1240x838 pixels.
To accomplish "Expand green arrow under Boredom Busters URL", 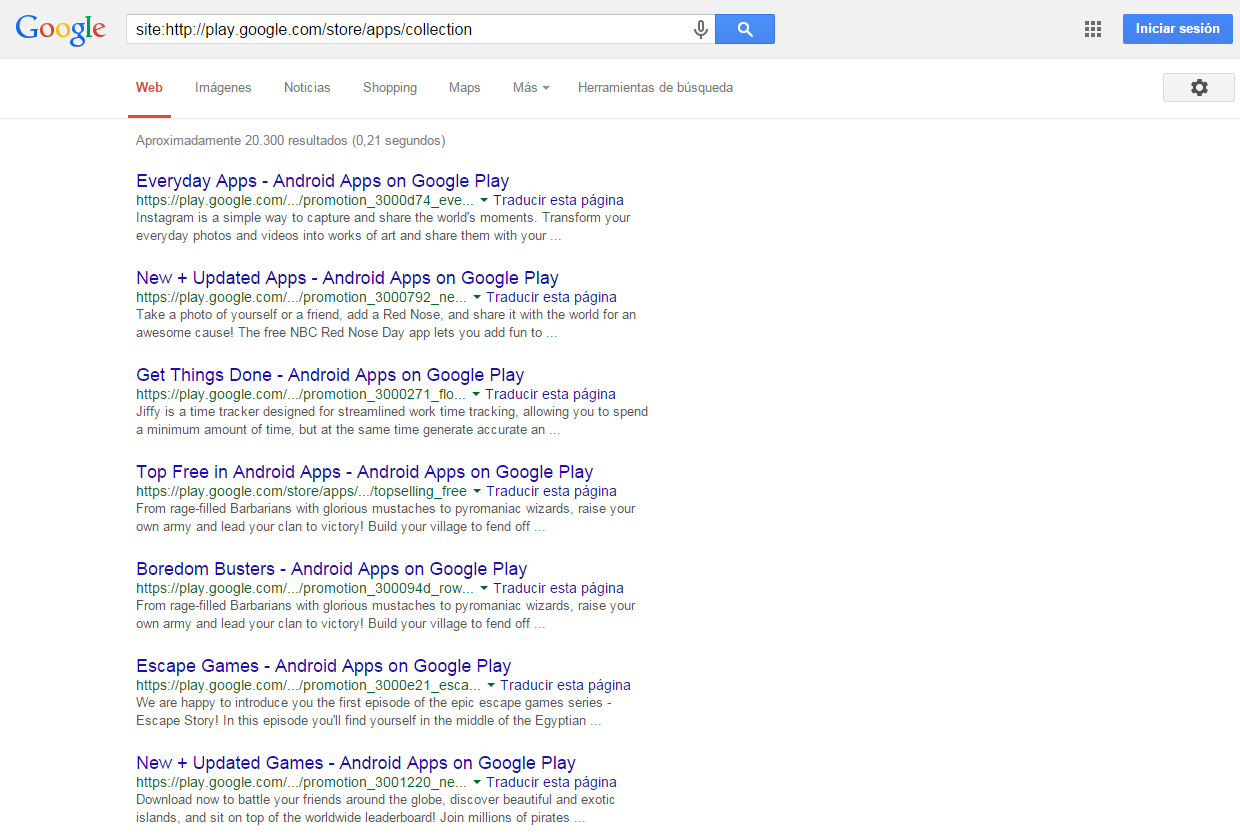I will 484,588.
